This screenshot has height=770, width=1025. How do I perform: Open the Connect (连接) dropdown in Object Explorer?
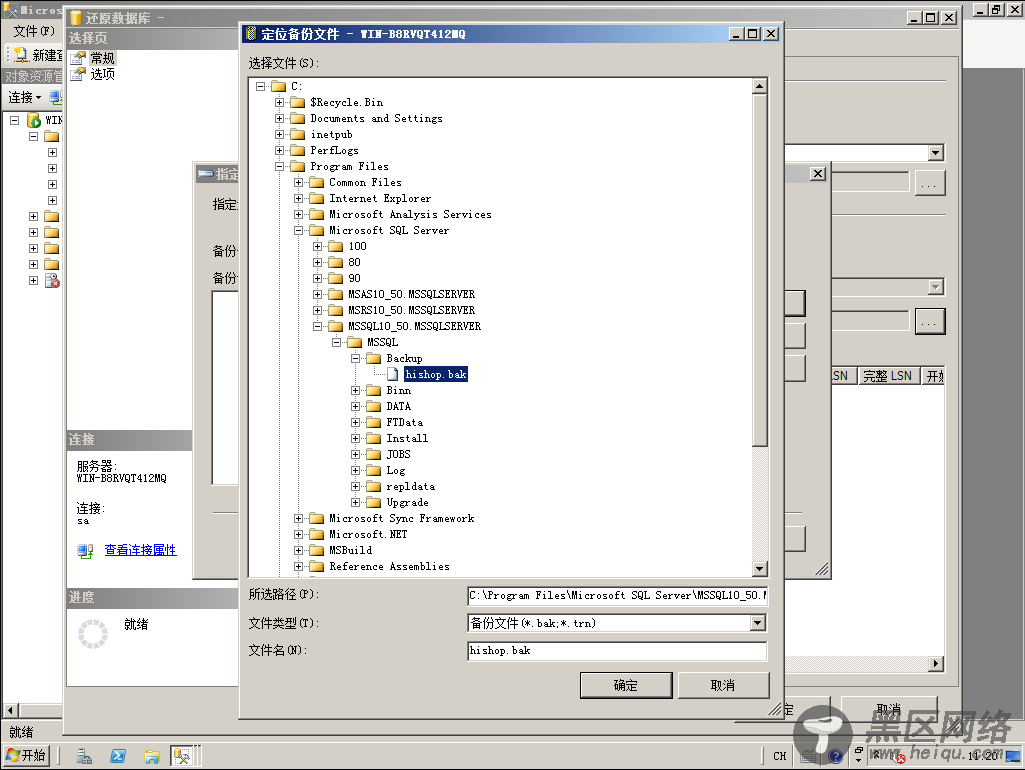coord(24,97)
